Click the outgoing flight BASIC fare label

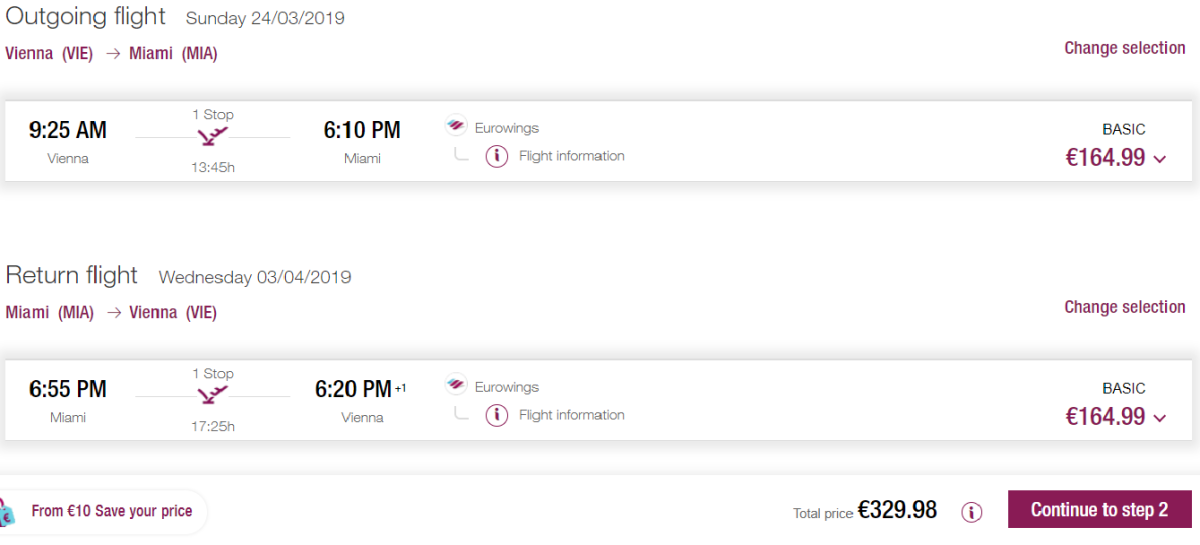[1123, 129]
